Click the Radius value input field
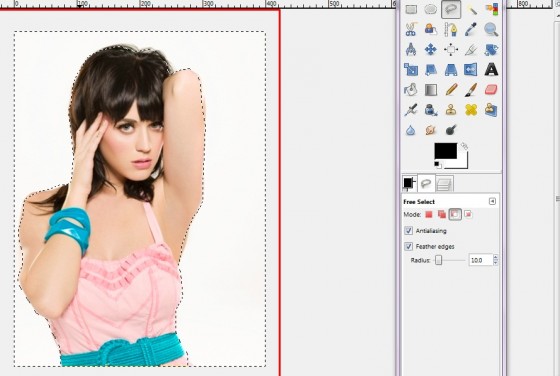Image resolution: width=560 pixels, height=376 pixels. pos(480,260)
